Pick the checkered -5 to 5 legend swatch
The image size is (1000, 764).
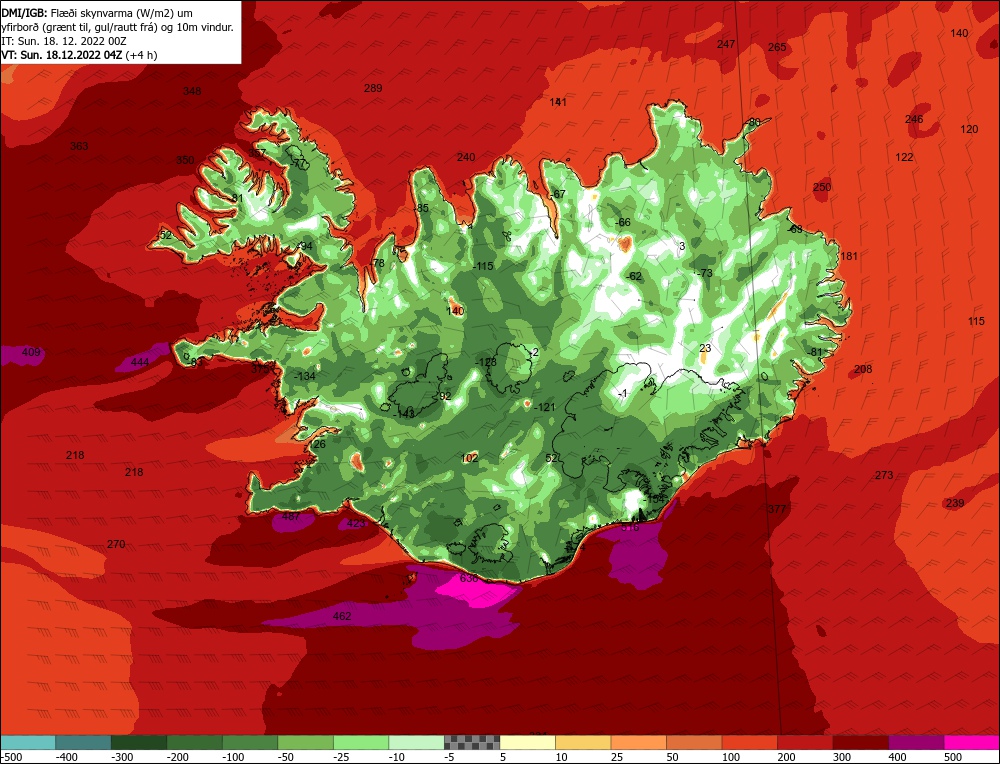pyautogui.click(x=472, y=742)
